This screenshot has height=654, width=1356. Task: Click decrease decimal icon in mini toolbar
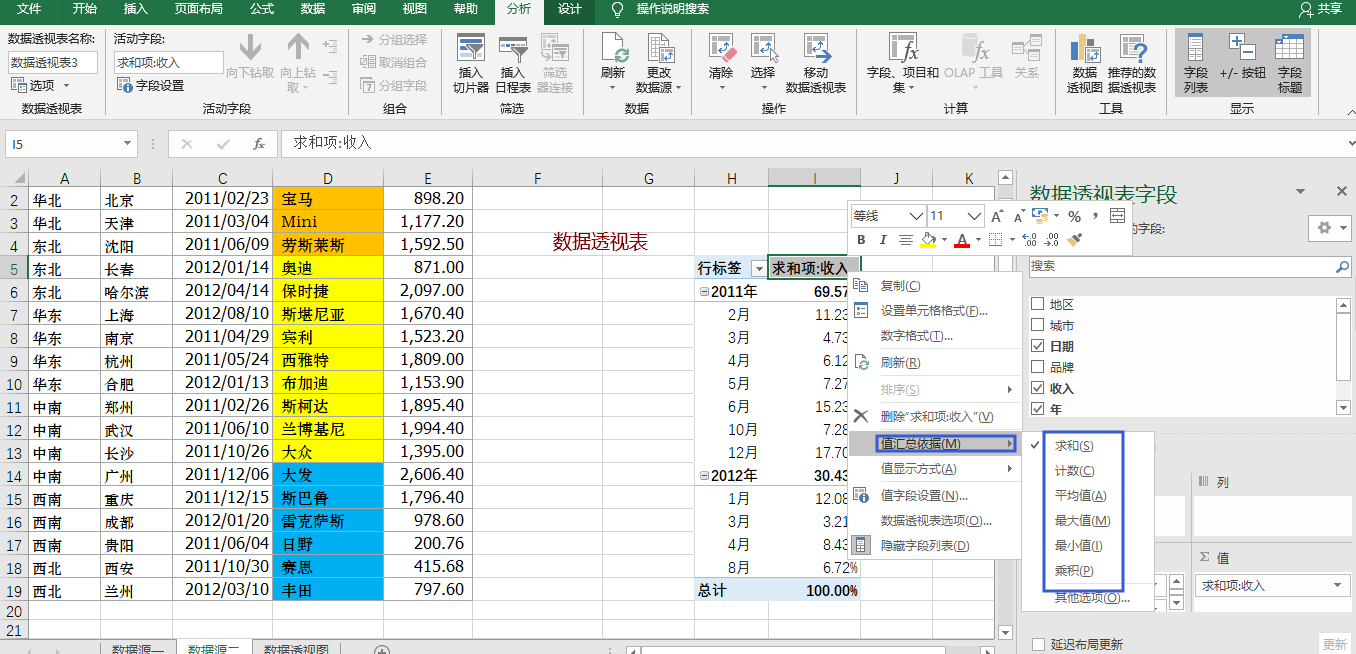pos(1051,240)
